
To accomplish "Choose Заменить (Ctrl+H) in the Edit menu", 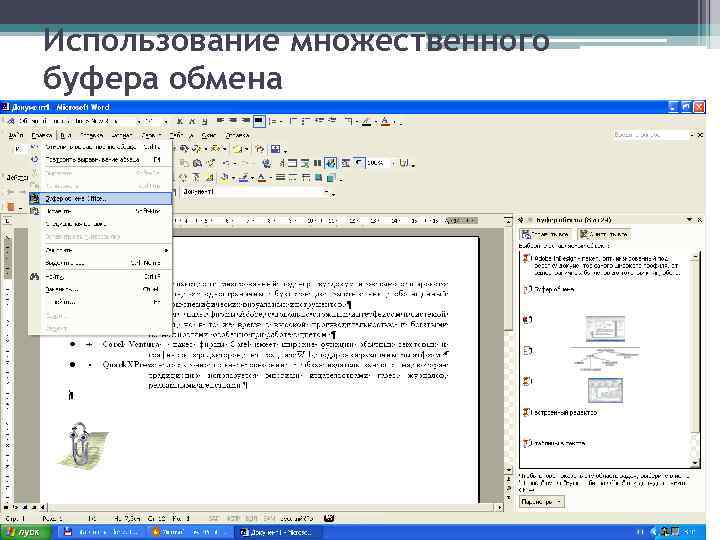I will 100,289.
